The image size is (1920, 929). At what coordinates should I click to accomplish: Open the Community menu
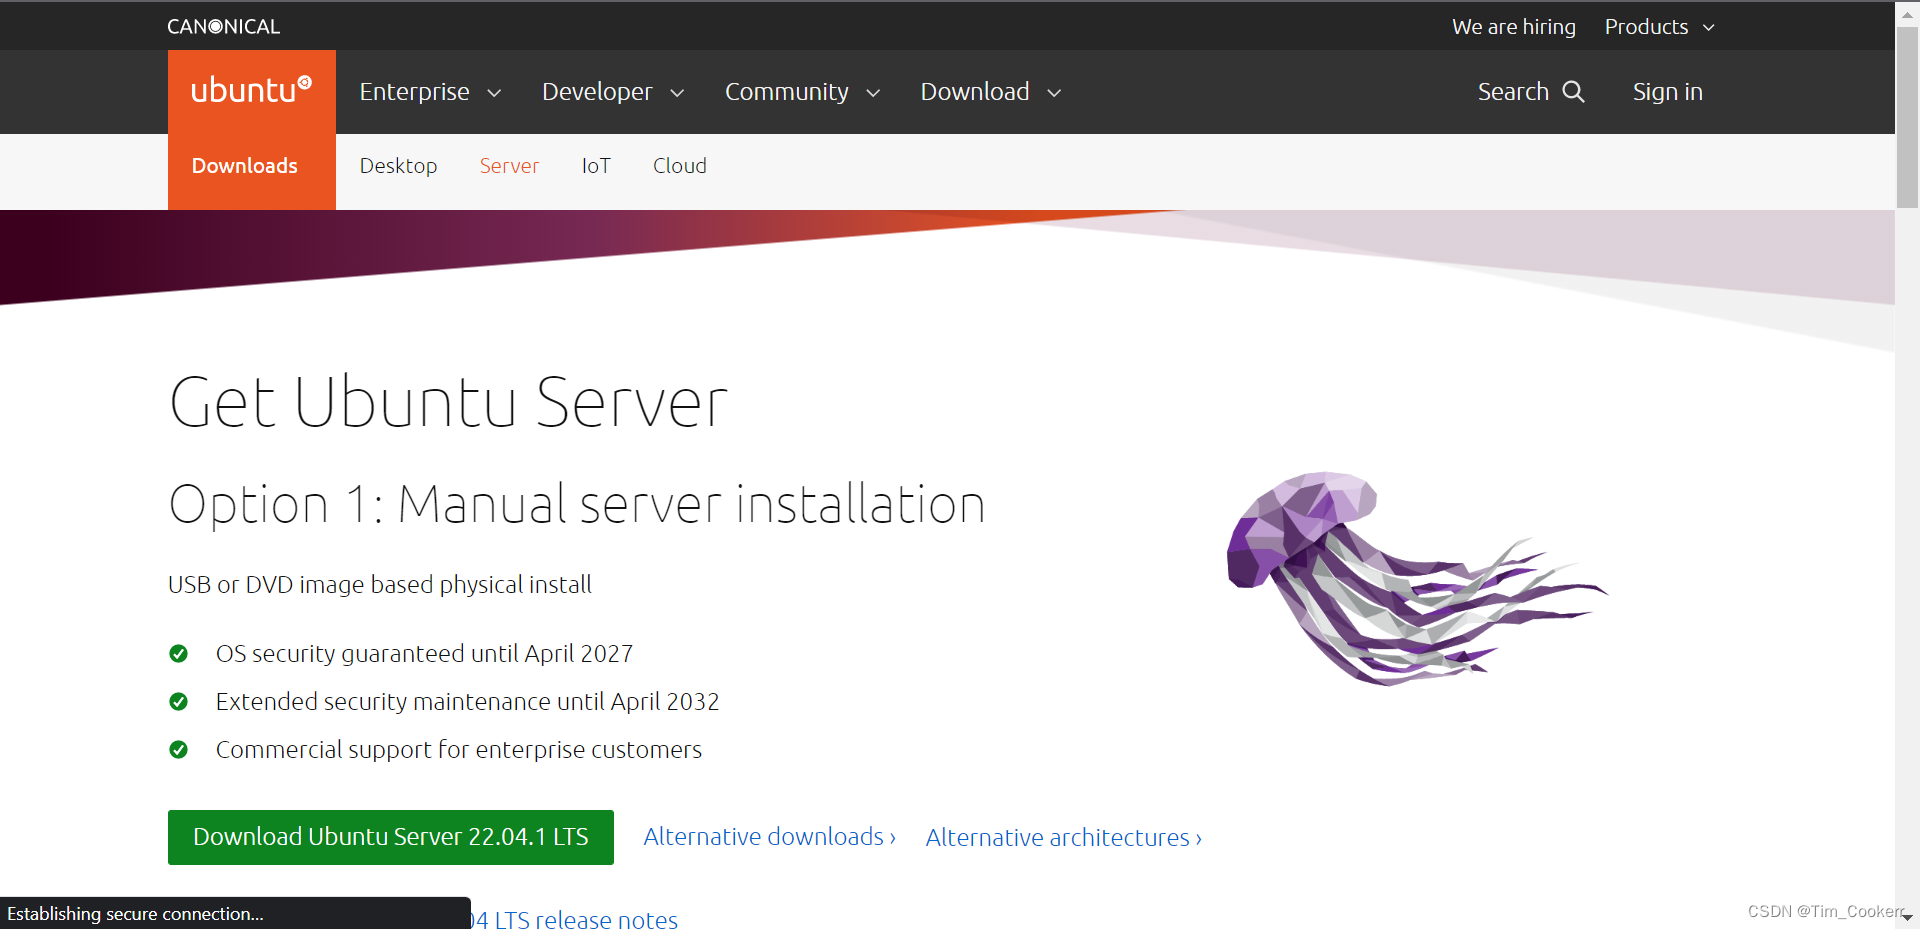[802, 92]
